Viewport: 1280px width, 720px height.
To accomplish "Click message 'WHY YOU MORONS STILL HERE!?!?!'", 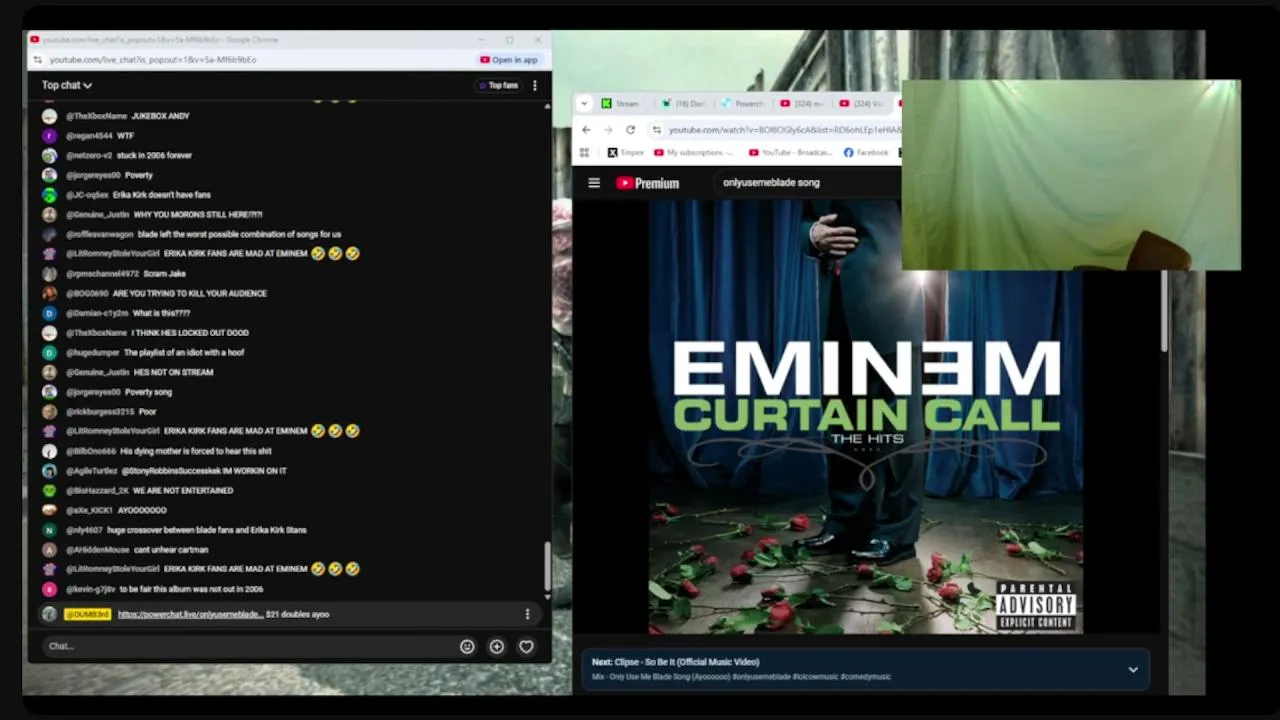I will (198, 214).
